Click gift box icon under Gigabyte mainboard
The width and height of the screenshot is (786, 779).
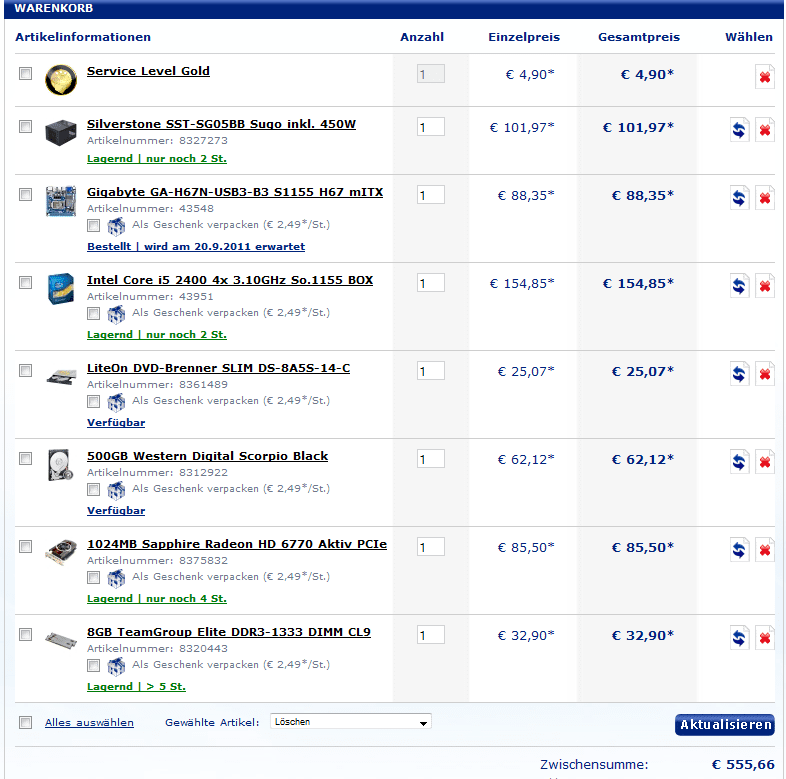[116, 227]
